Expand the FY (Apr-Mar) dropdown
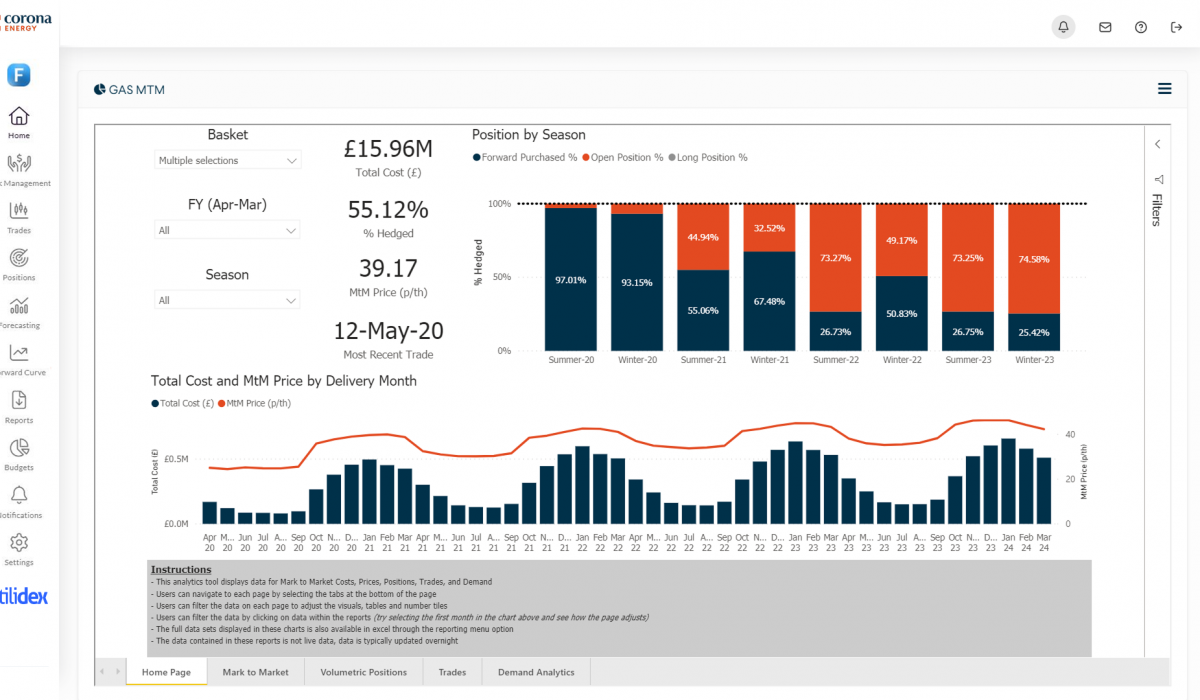1200x700 pixels. pos(228,230)
